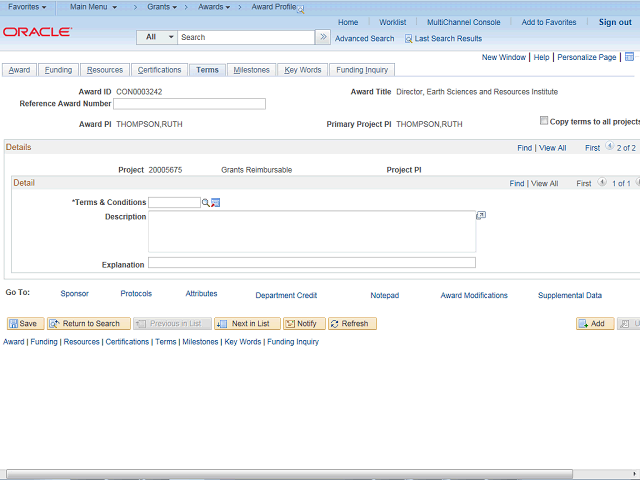Open the Award Profile breadcrumb

[273, 7]
